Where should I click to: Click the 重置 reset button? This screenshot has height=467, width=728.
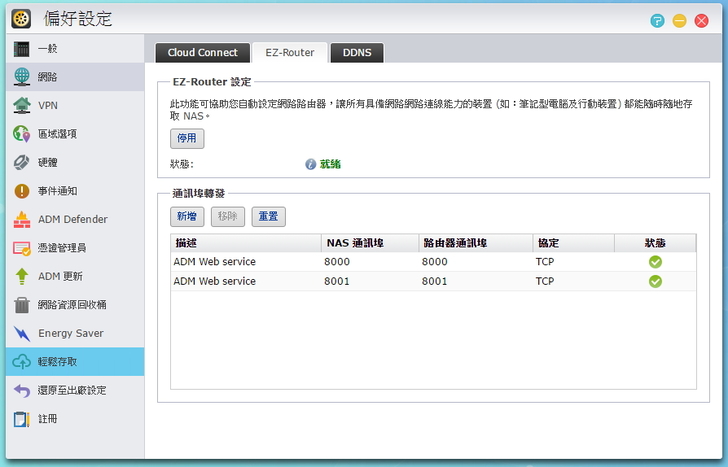[x=268, y=216]
